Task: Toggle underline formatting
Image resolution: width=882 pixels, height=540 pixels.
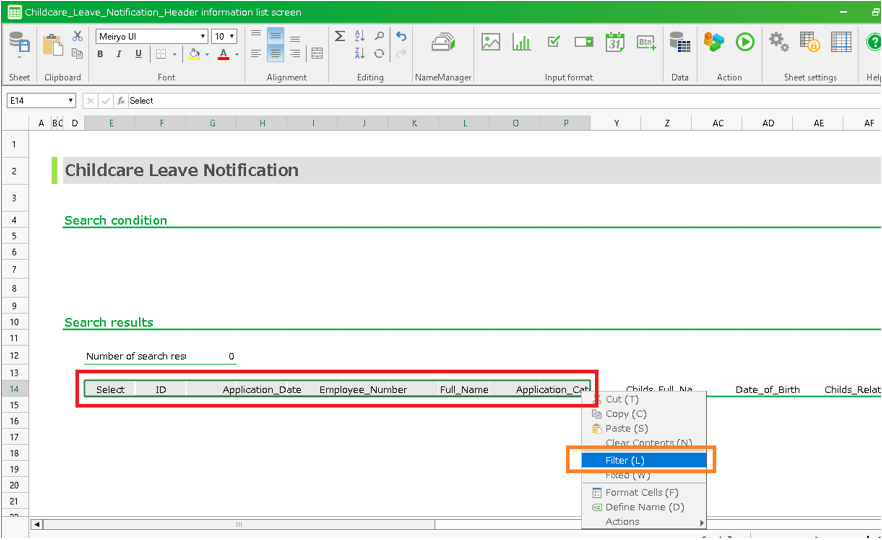Action: pos(138,54)
